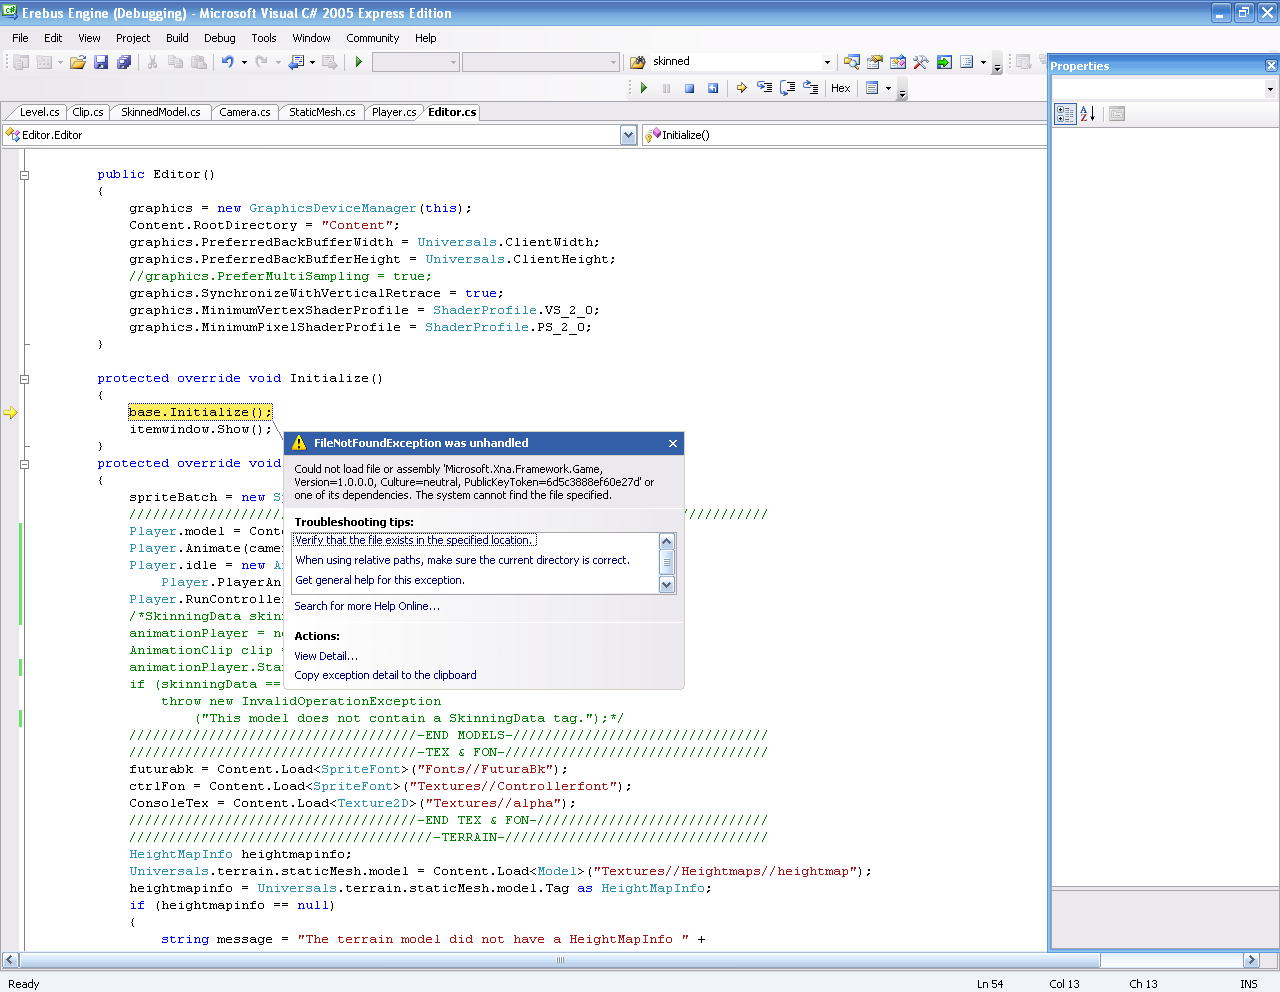The image size is (1280, 992).
Task: Open the File menu
Action: coord(20,38)
